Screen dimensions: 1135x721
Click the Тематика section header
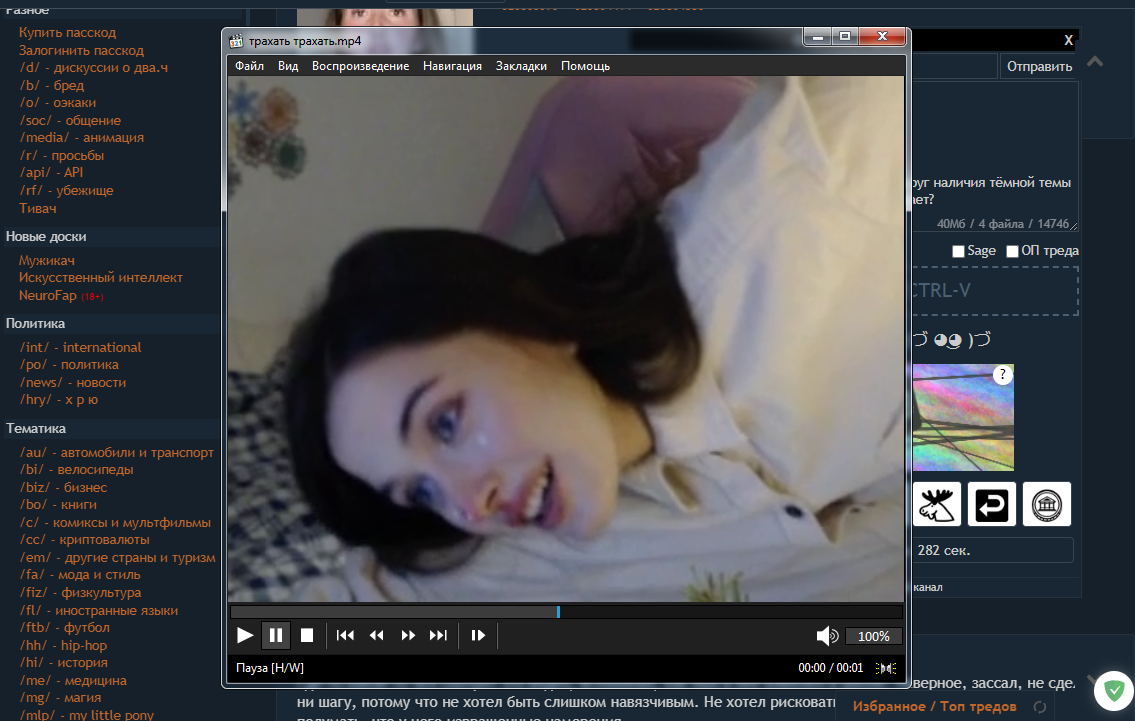tap(36, 429)
